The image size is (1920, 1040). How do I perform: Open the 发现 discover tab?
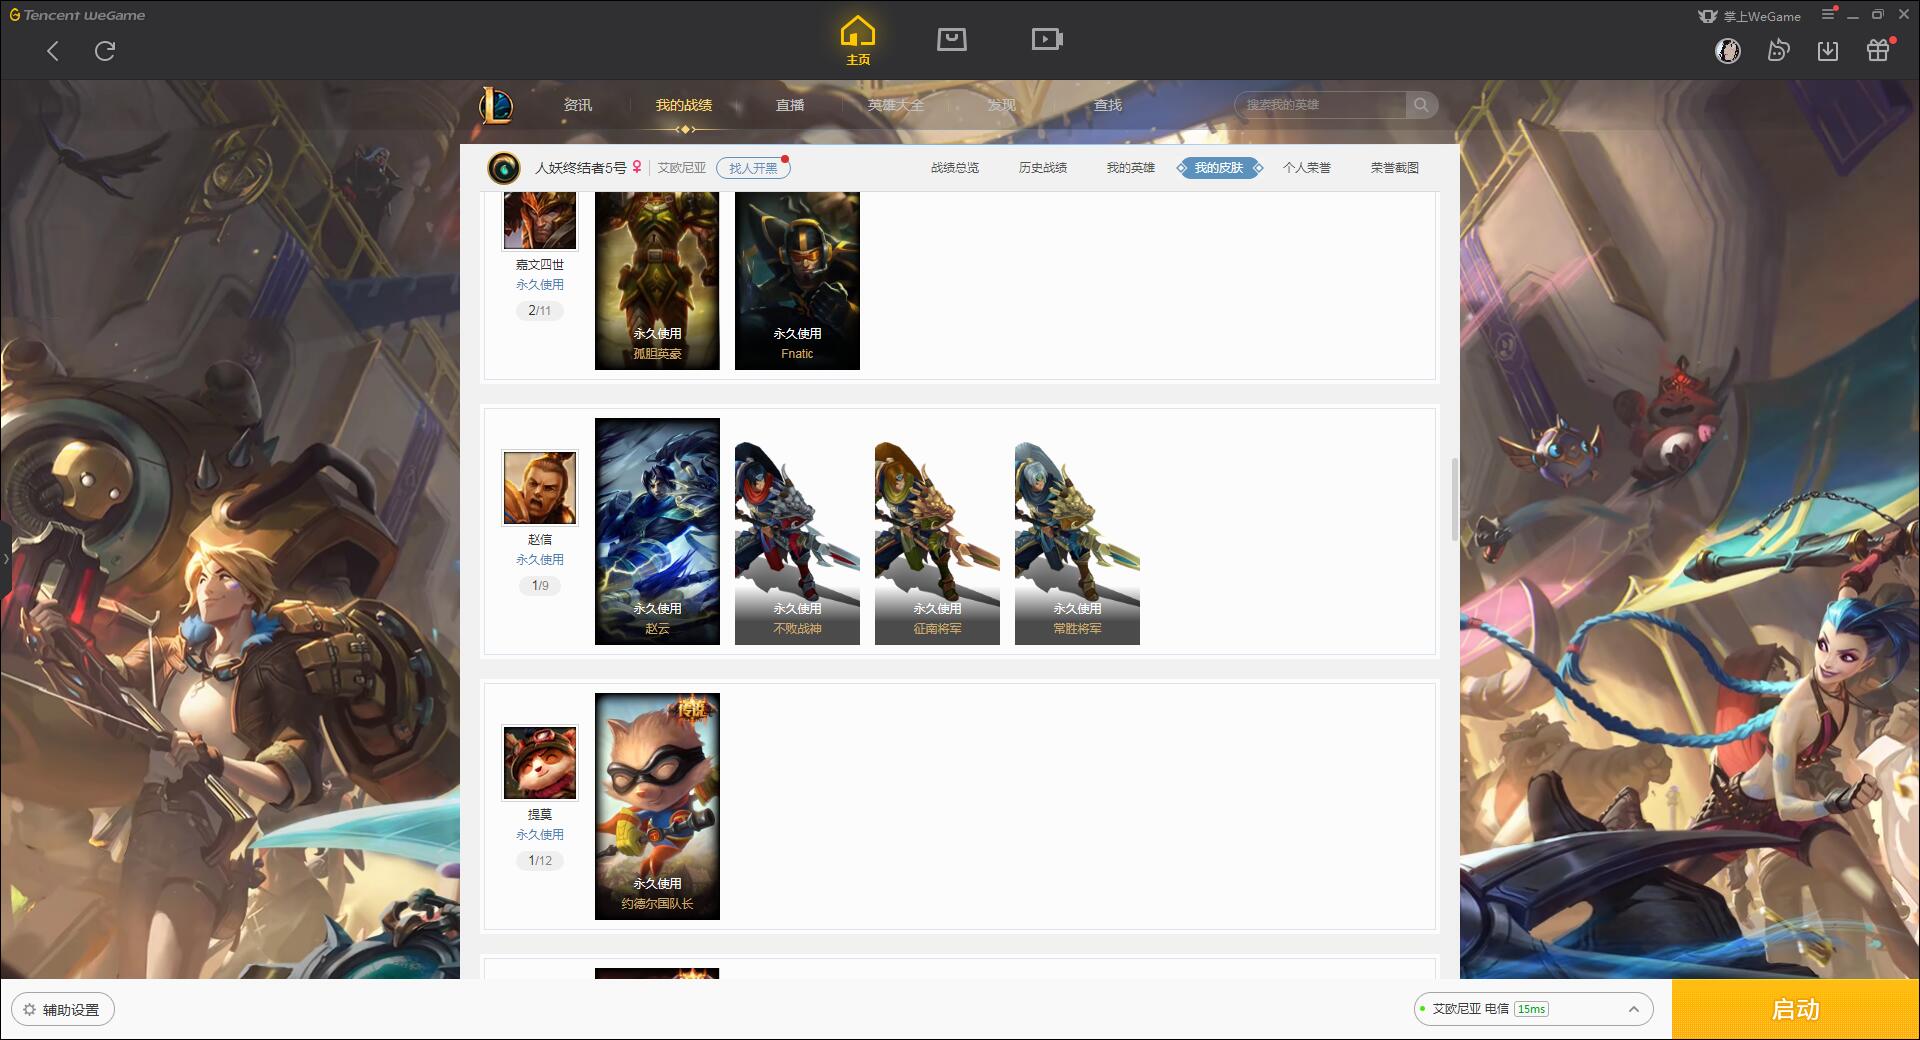[1002, 105]
